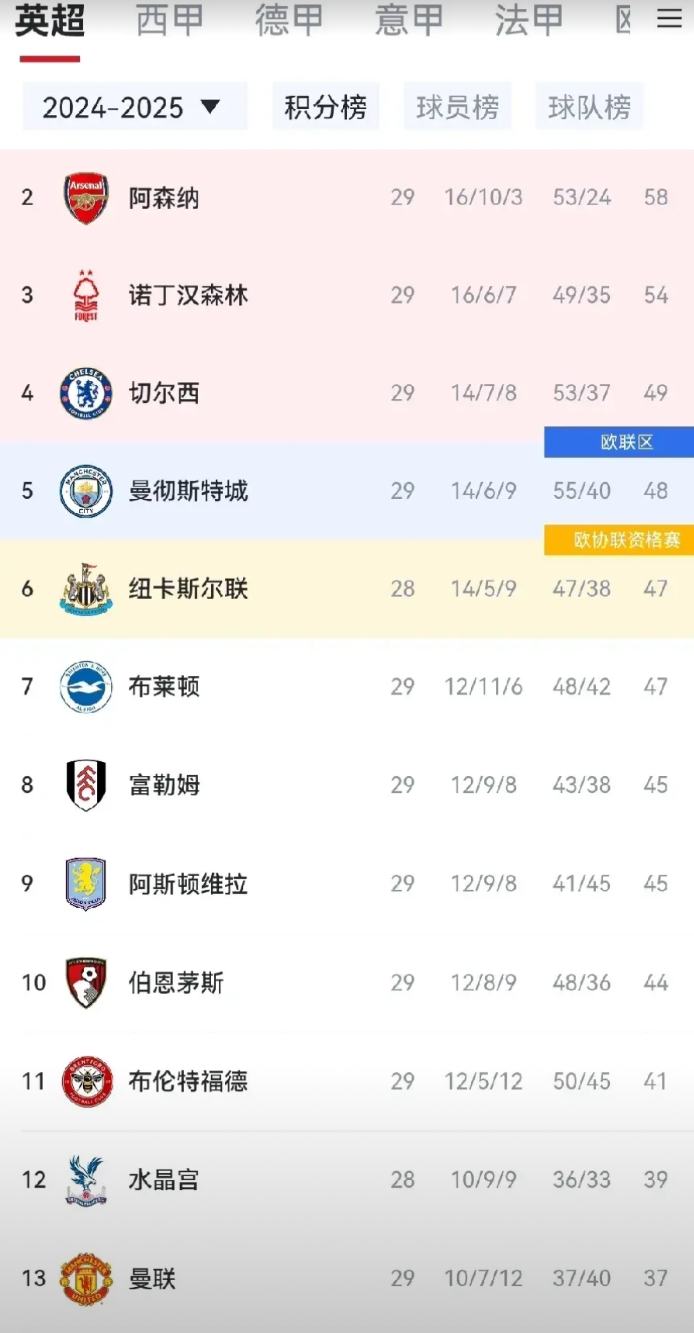Select the 球队榜 button
Screen dimensions: 694x1333
pos(589,107)
